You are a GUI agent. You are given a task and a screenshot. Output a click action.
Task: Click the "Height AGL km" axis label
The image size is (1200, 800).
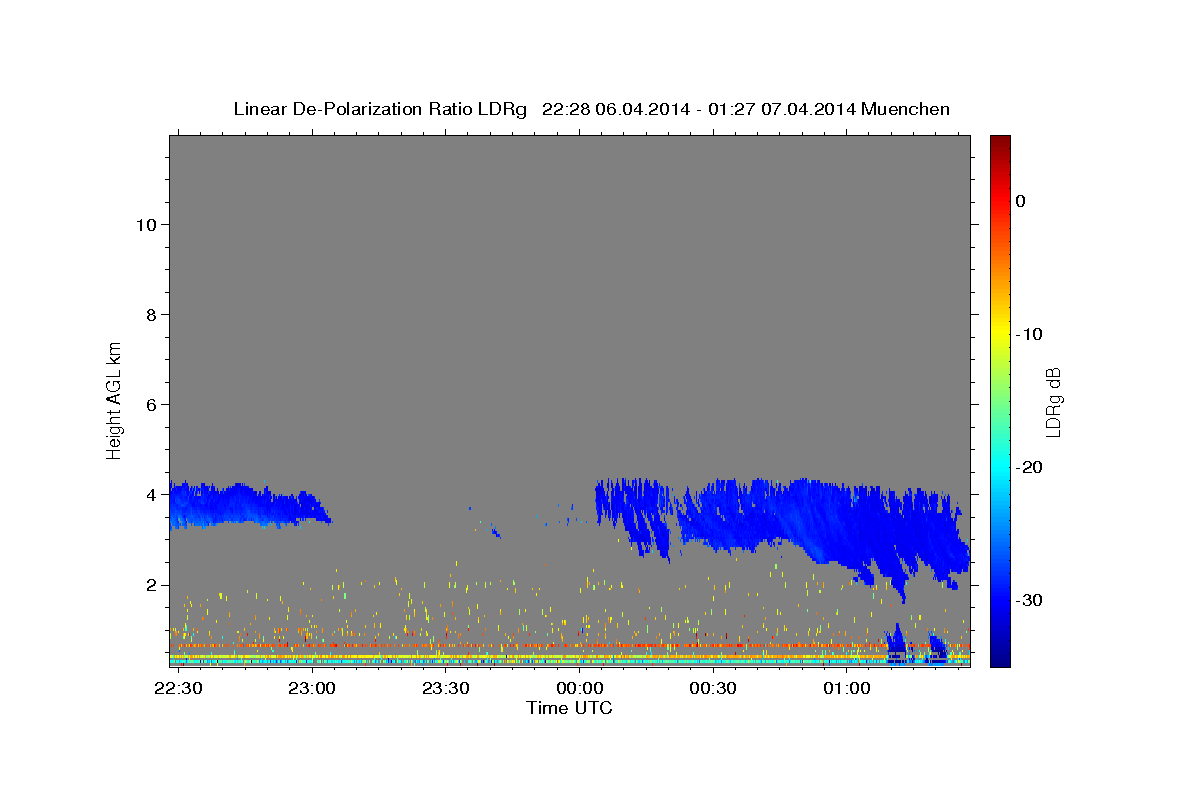(x=115, y=399)
